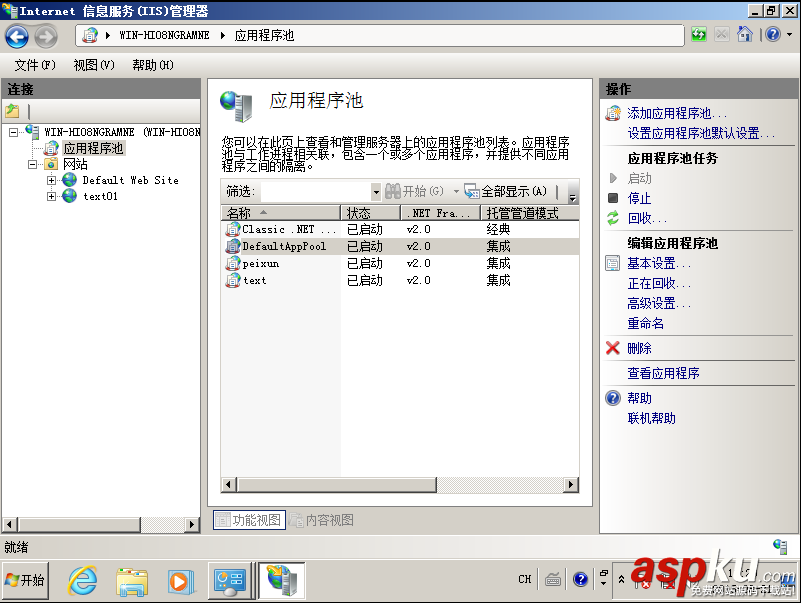
Task: Open the dropdown arrow beside the top Help icon
Action: tap(789, 35)
